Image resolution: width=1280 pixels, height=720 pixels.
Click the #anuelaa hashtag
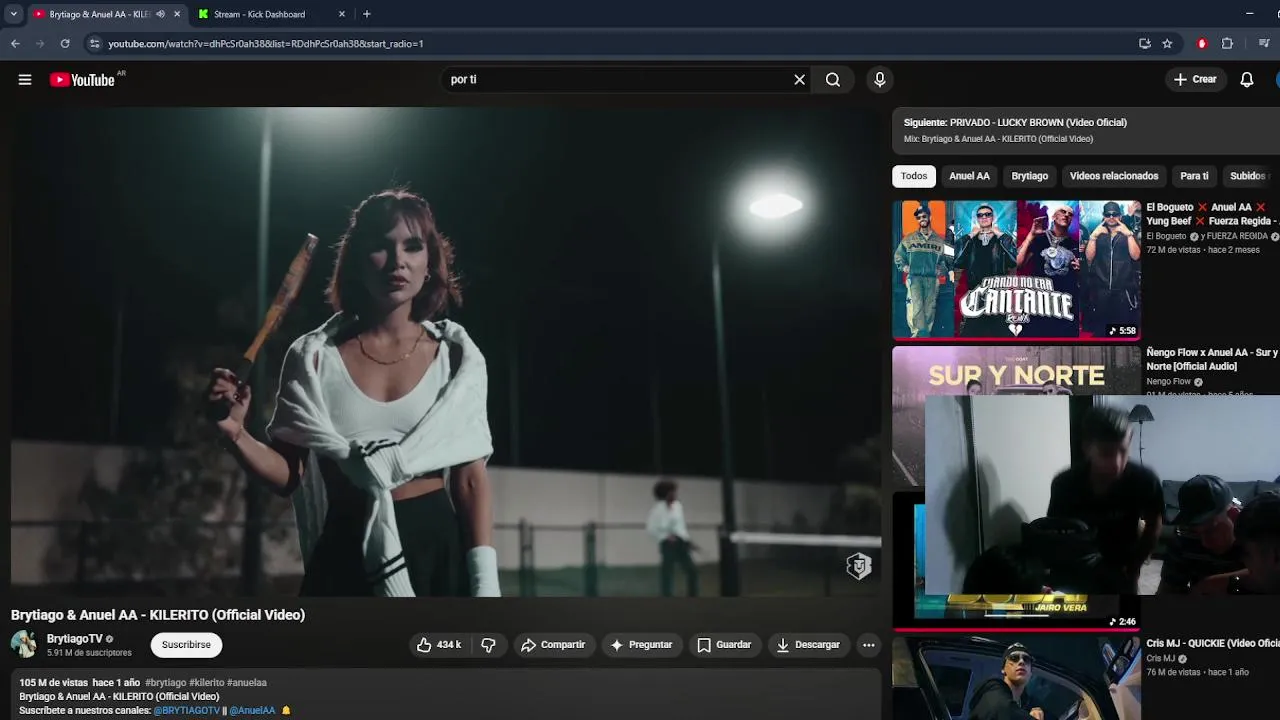(247, 683)
